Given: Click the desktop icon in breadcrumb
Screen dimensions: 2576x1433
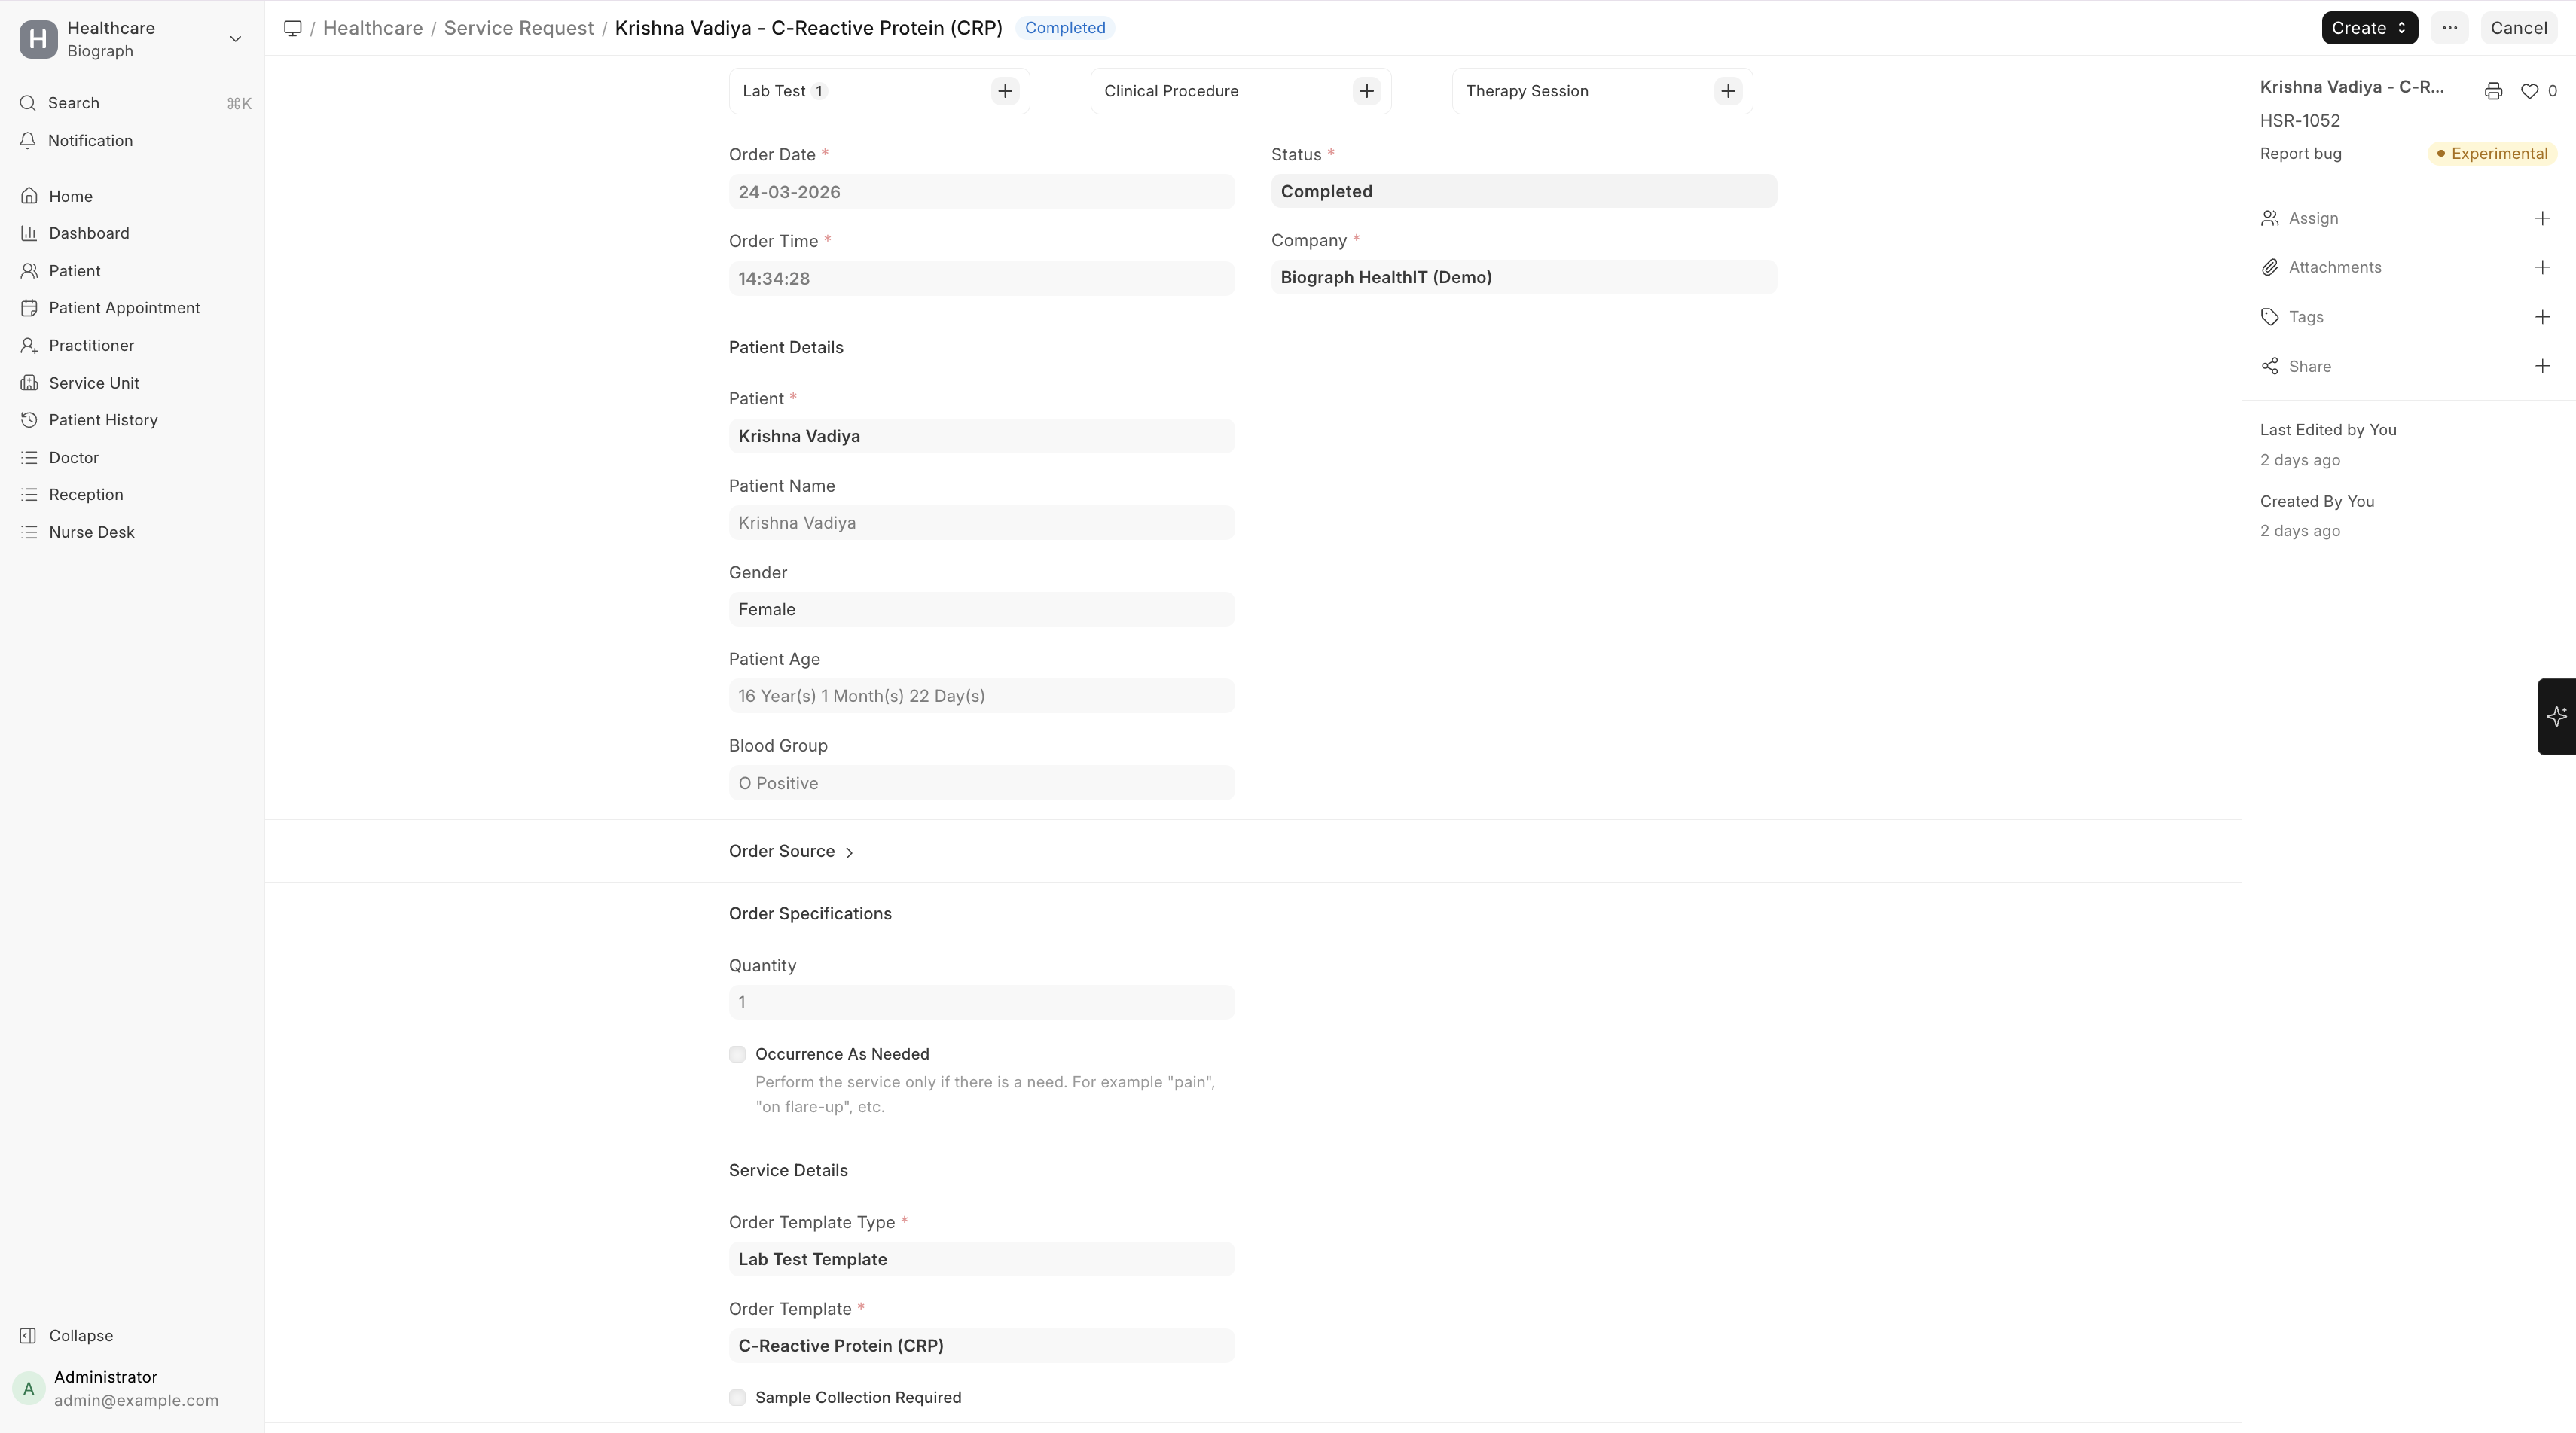Looking at the screenshot, I should (292, 28).
